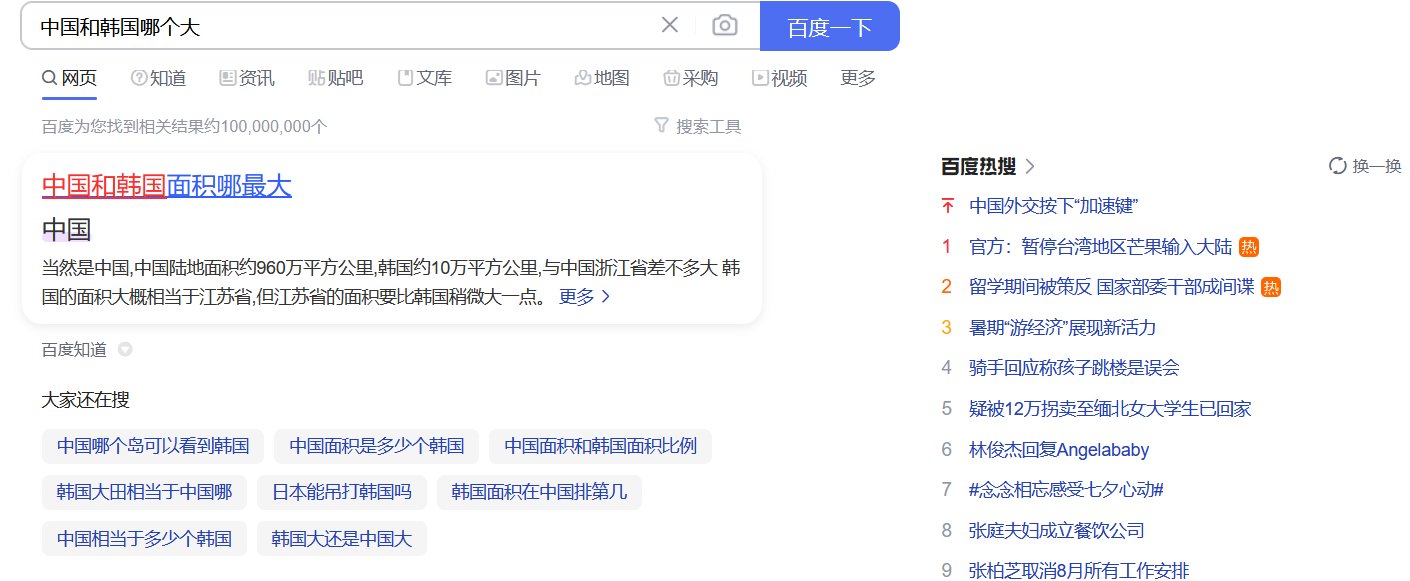Click the pinned-top arrow icon in hot list
Viewport: 1410px width, 581px height.
(x=947, y=206)
